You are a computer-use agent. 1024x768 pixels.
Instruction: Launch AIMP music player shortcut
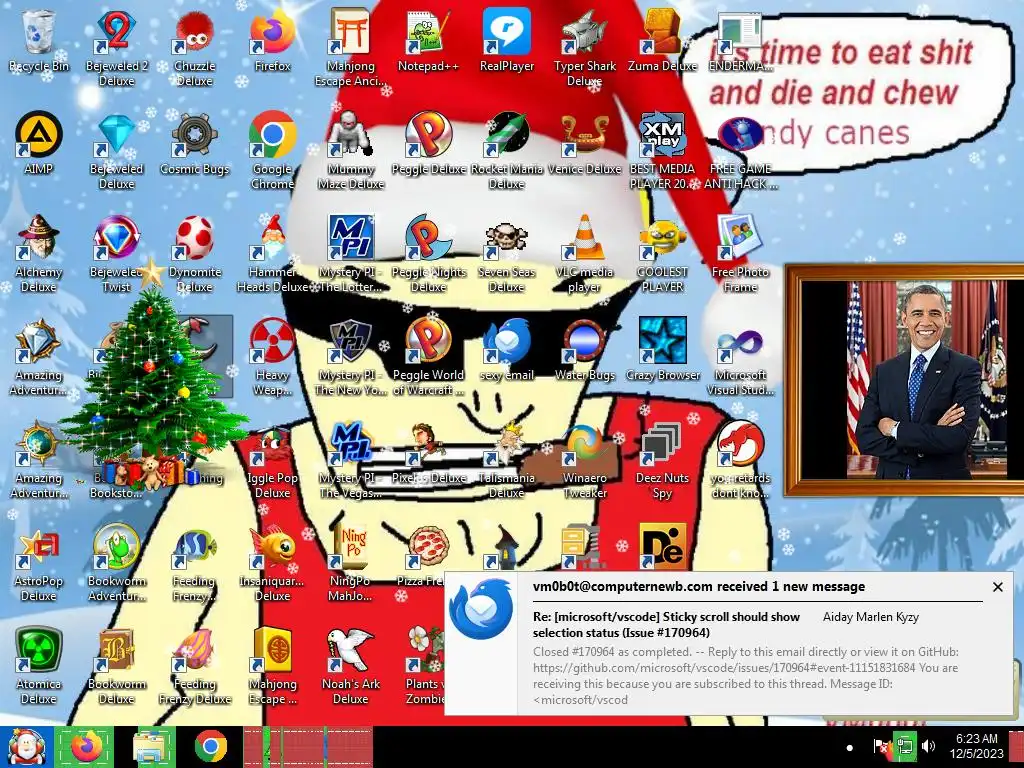click(x=39, y=144)
